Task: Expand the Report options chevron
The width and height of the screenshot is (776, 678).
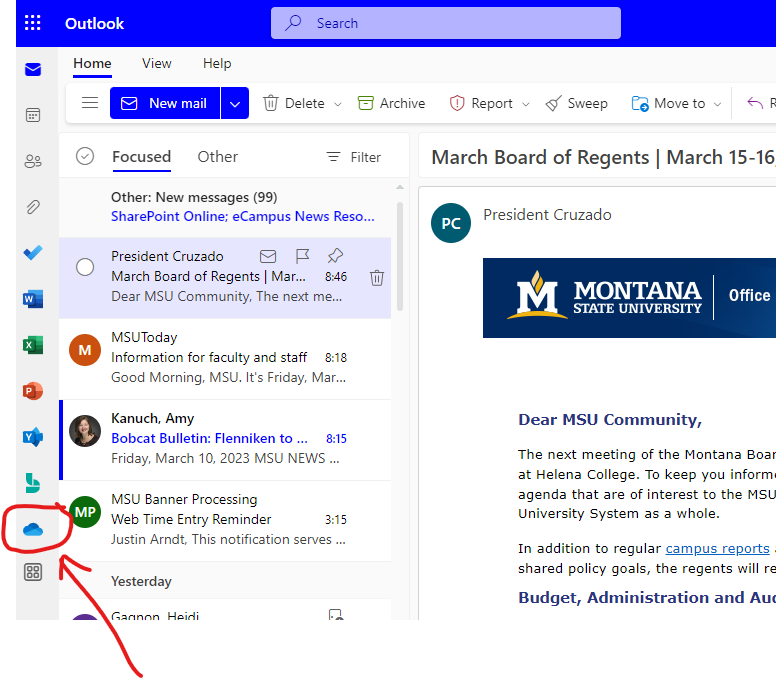Action: (x=526, y=104)
